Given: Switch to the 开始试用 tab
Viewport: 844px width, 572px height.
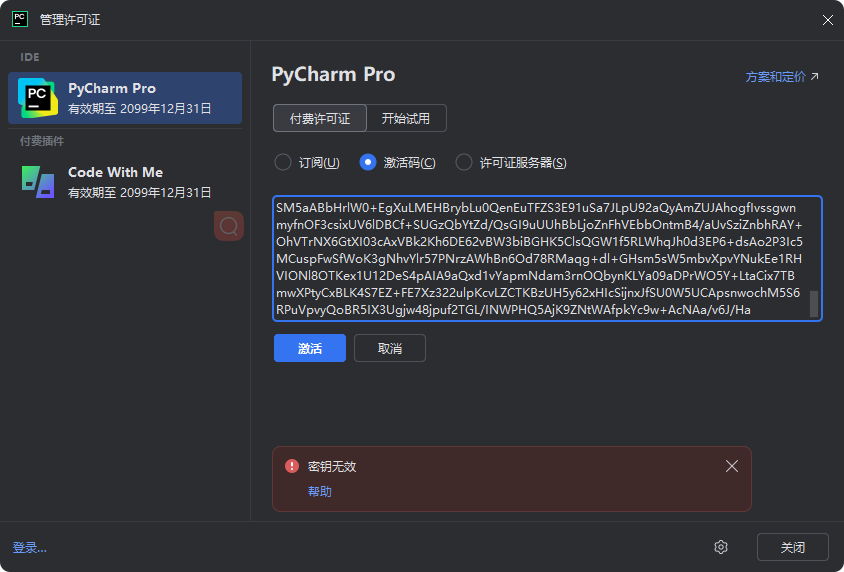Looking at the screenshot, I should [x=406, y=118].
